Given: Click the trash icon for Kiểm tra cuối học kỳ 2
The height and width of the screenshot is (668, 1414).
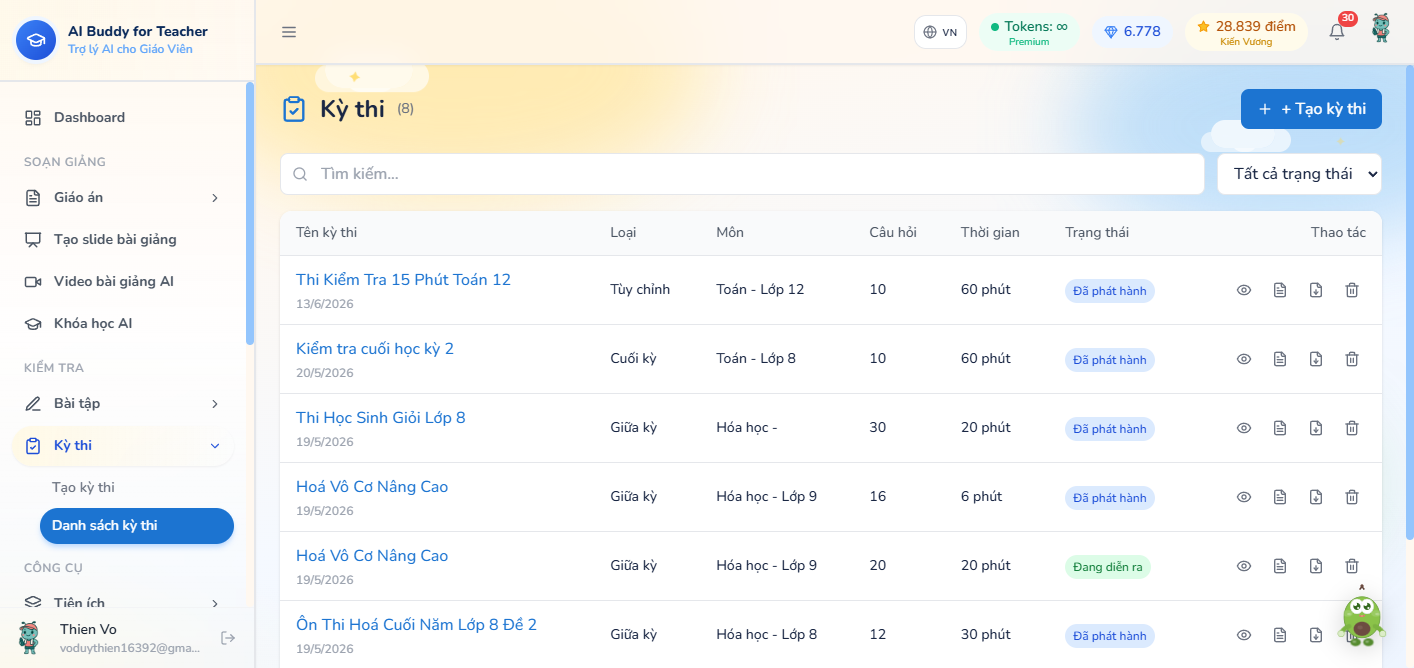Looking at the screenshot, I should [1352, 359].
